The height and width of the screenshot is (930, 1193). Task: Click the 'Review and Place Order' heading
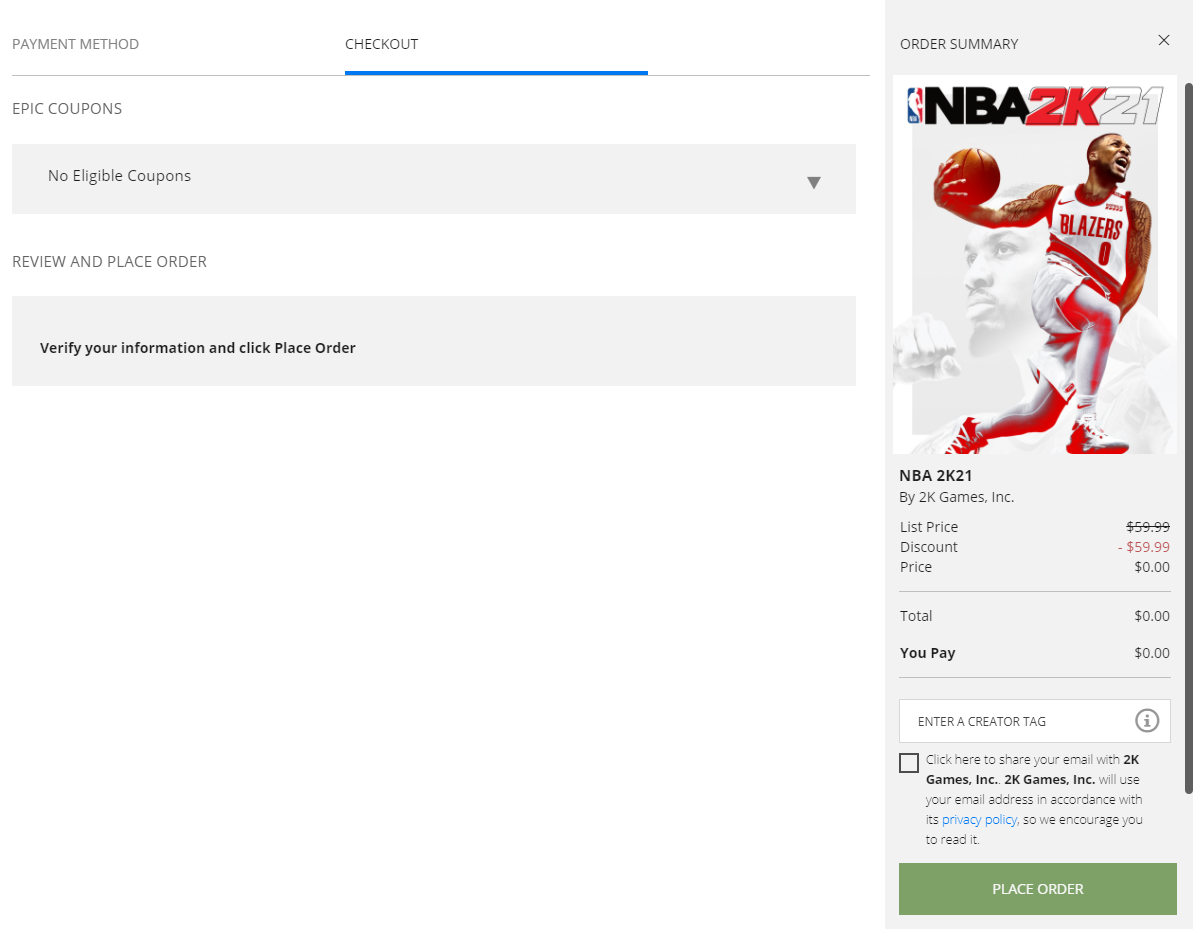tap(110, 262)
